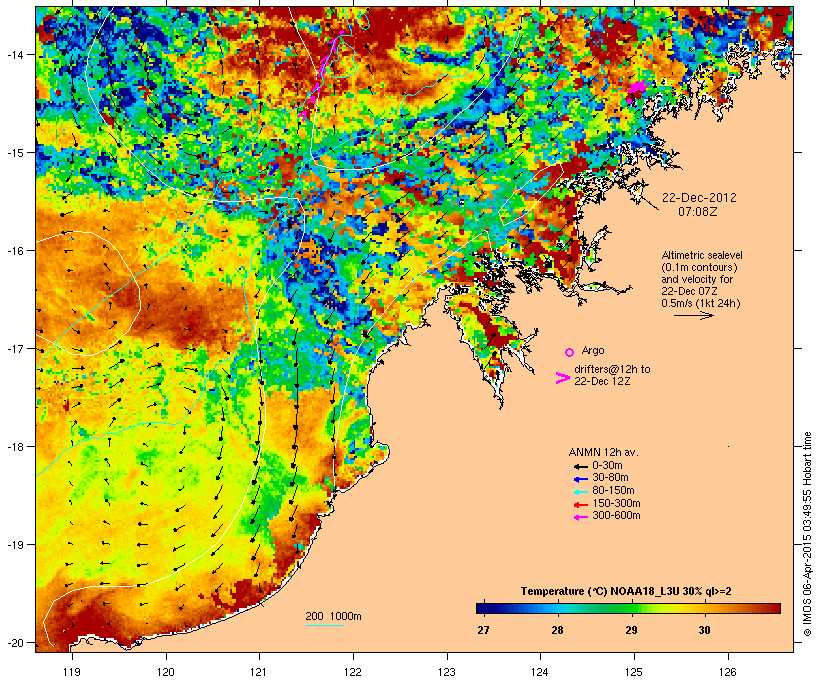Click the 200 1000m depth contour legend
The height and width of the screenshot is (680, 820).
click(333, 615)
